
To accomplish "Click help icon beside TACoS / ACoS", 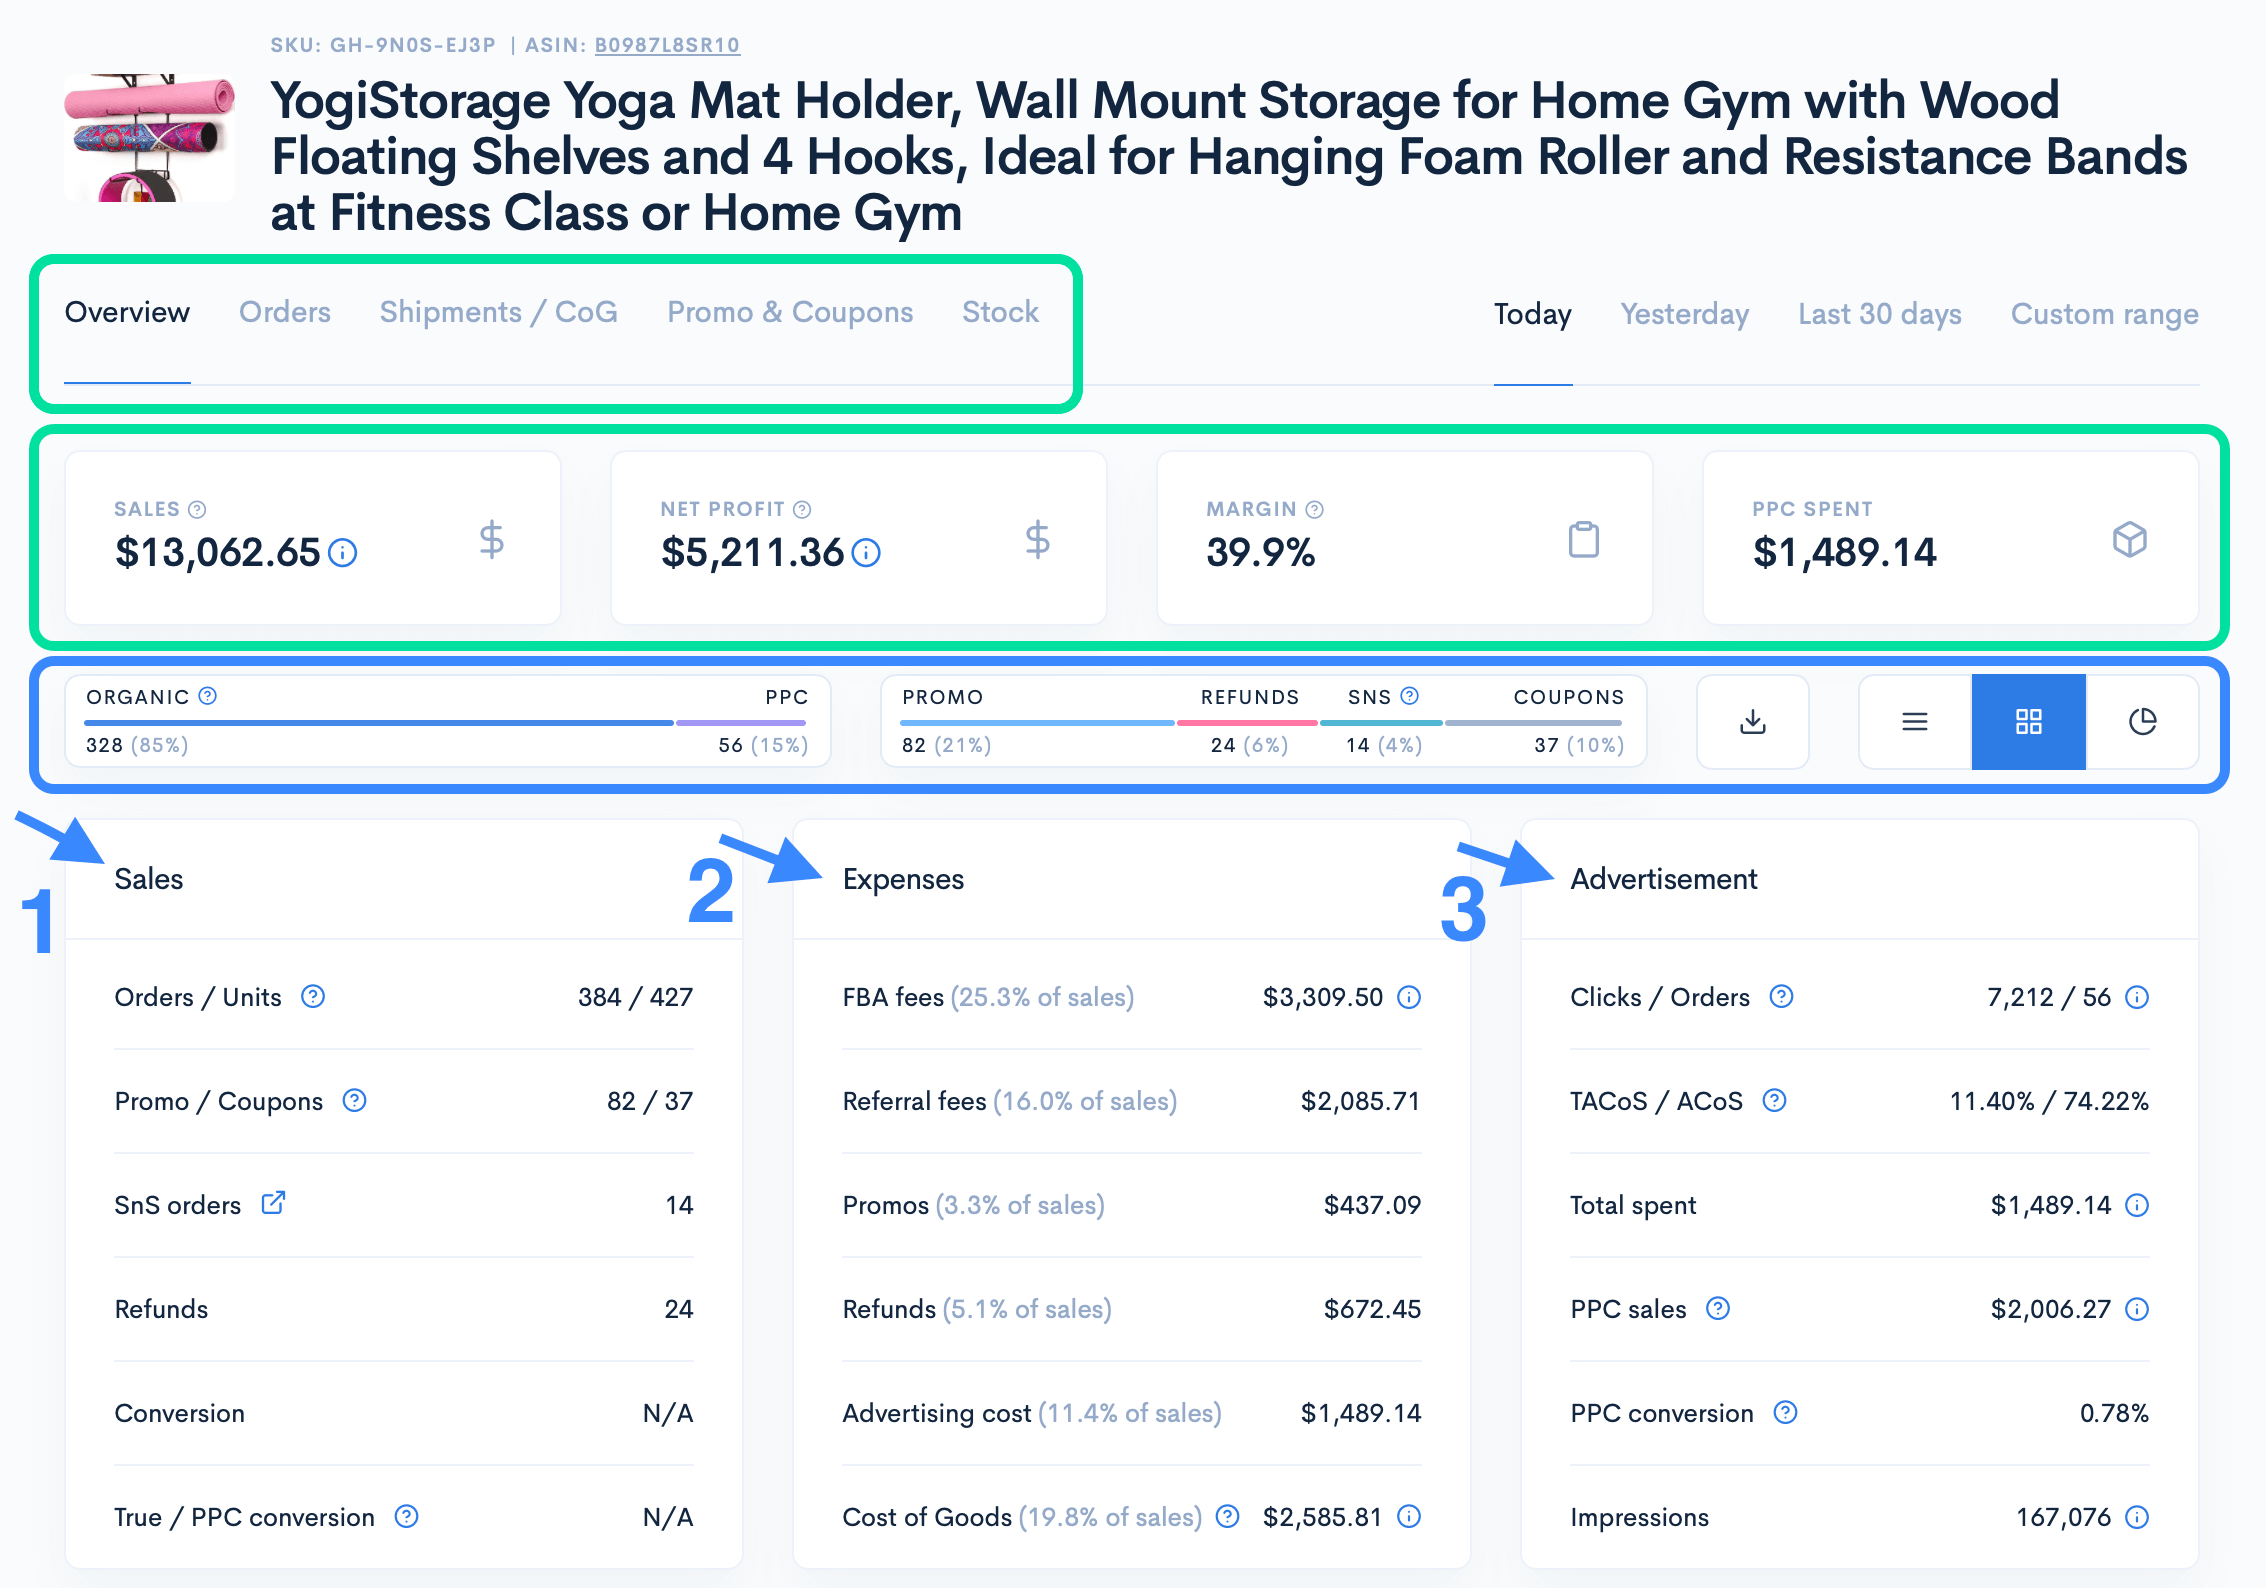I will (1774, 1101).
